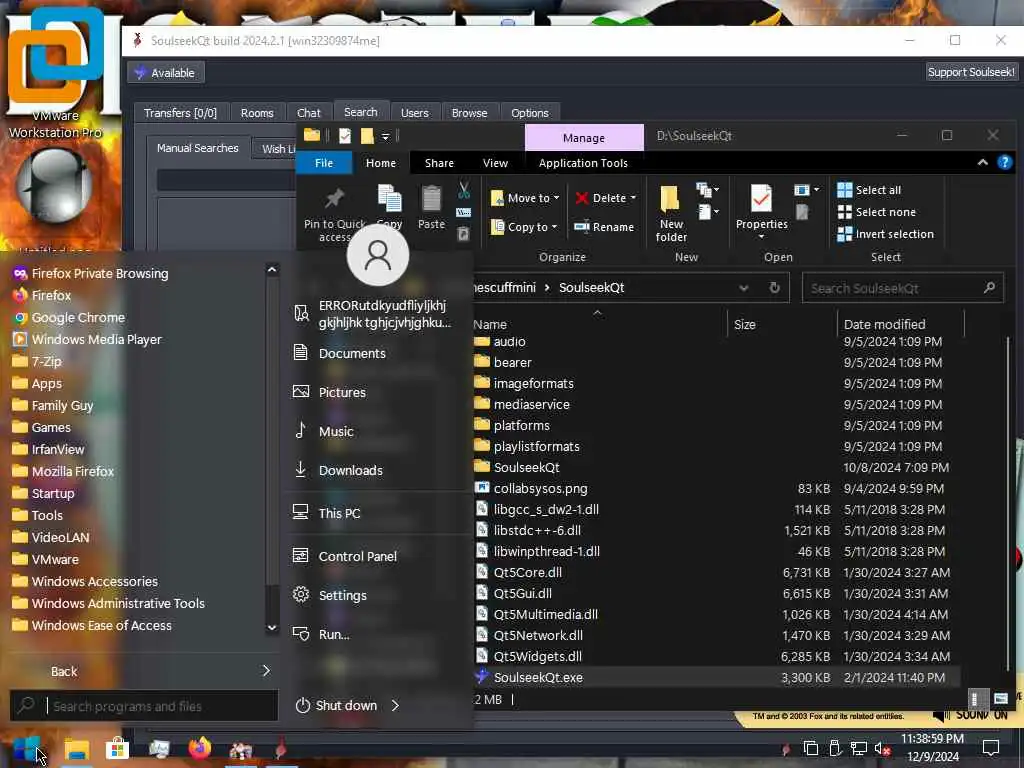Switch to large icons view button
The height and width of the screenshot is (768, 1024).
[x=1000, y=699]
